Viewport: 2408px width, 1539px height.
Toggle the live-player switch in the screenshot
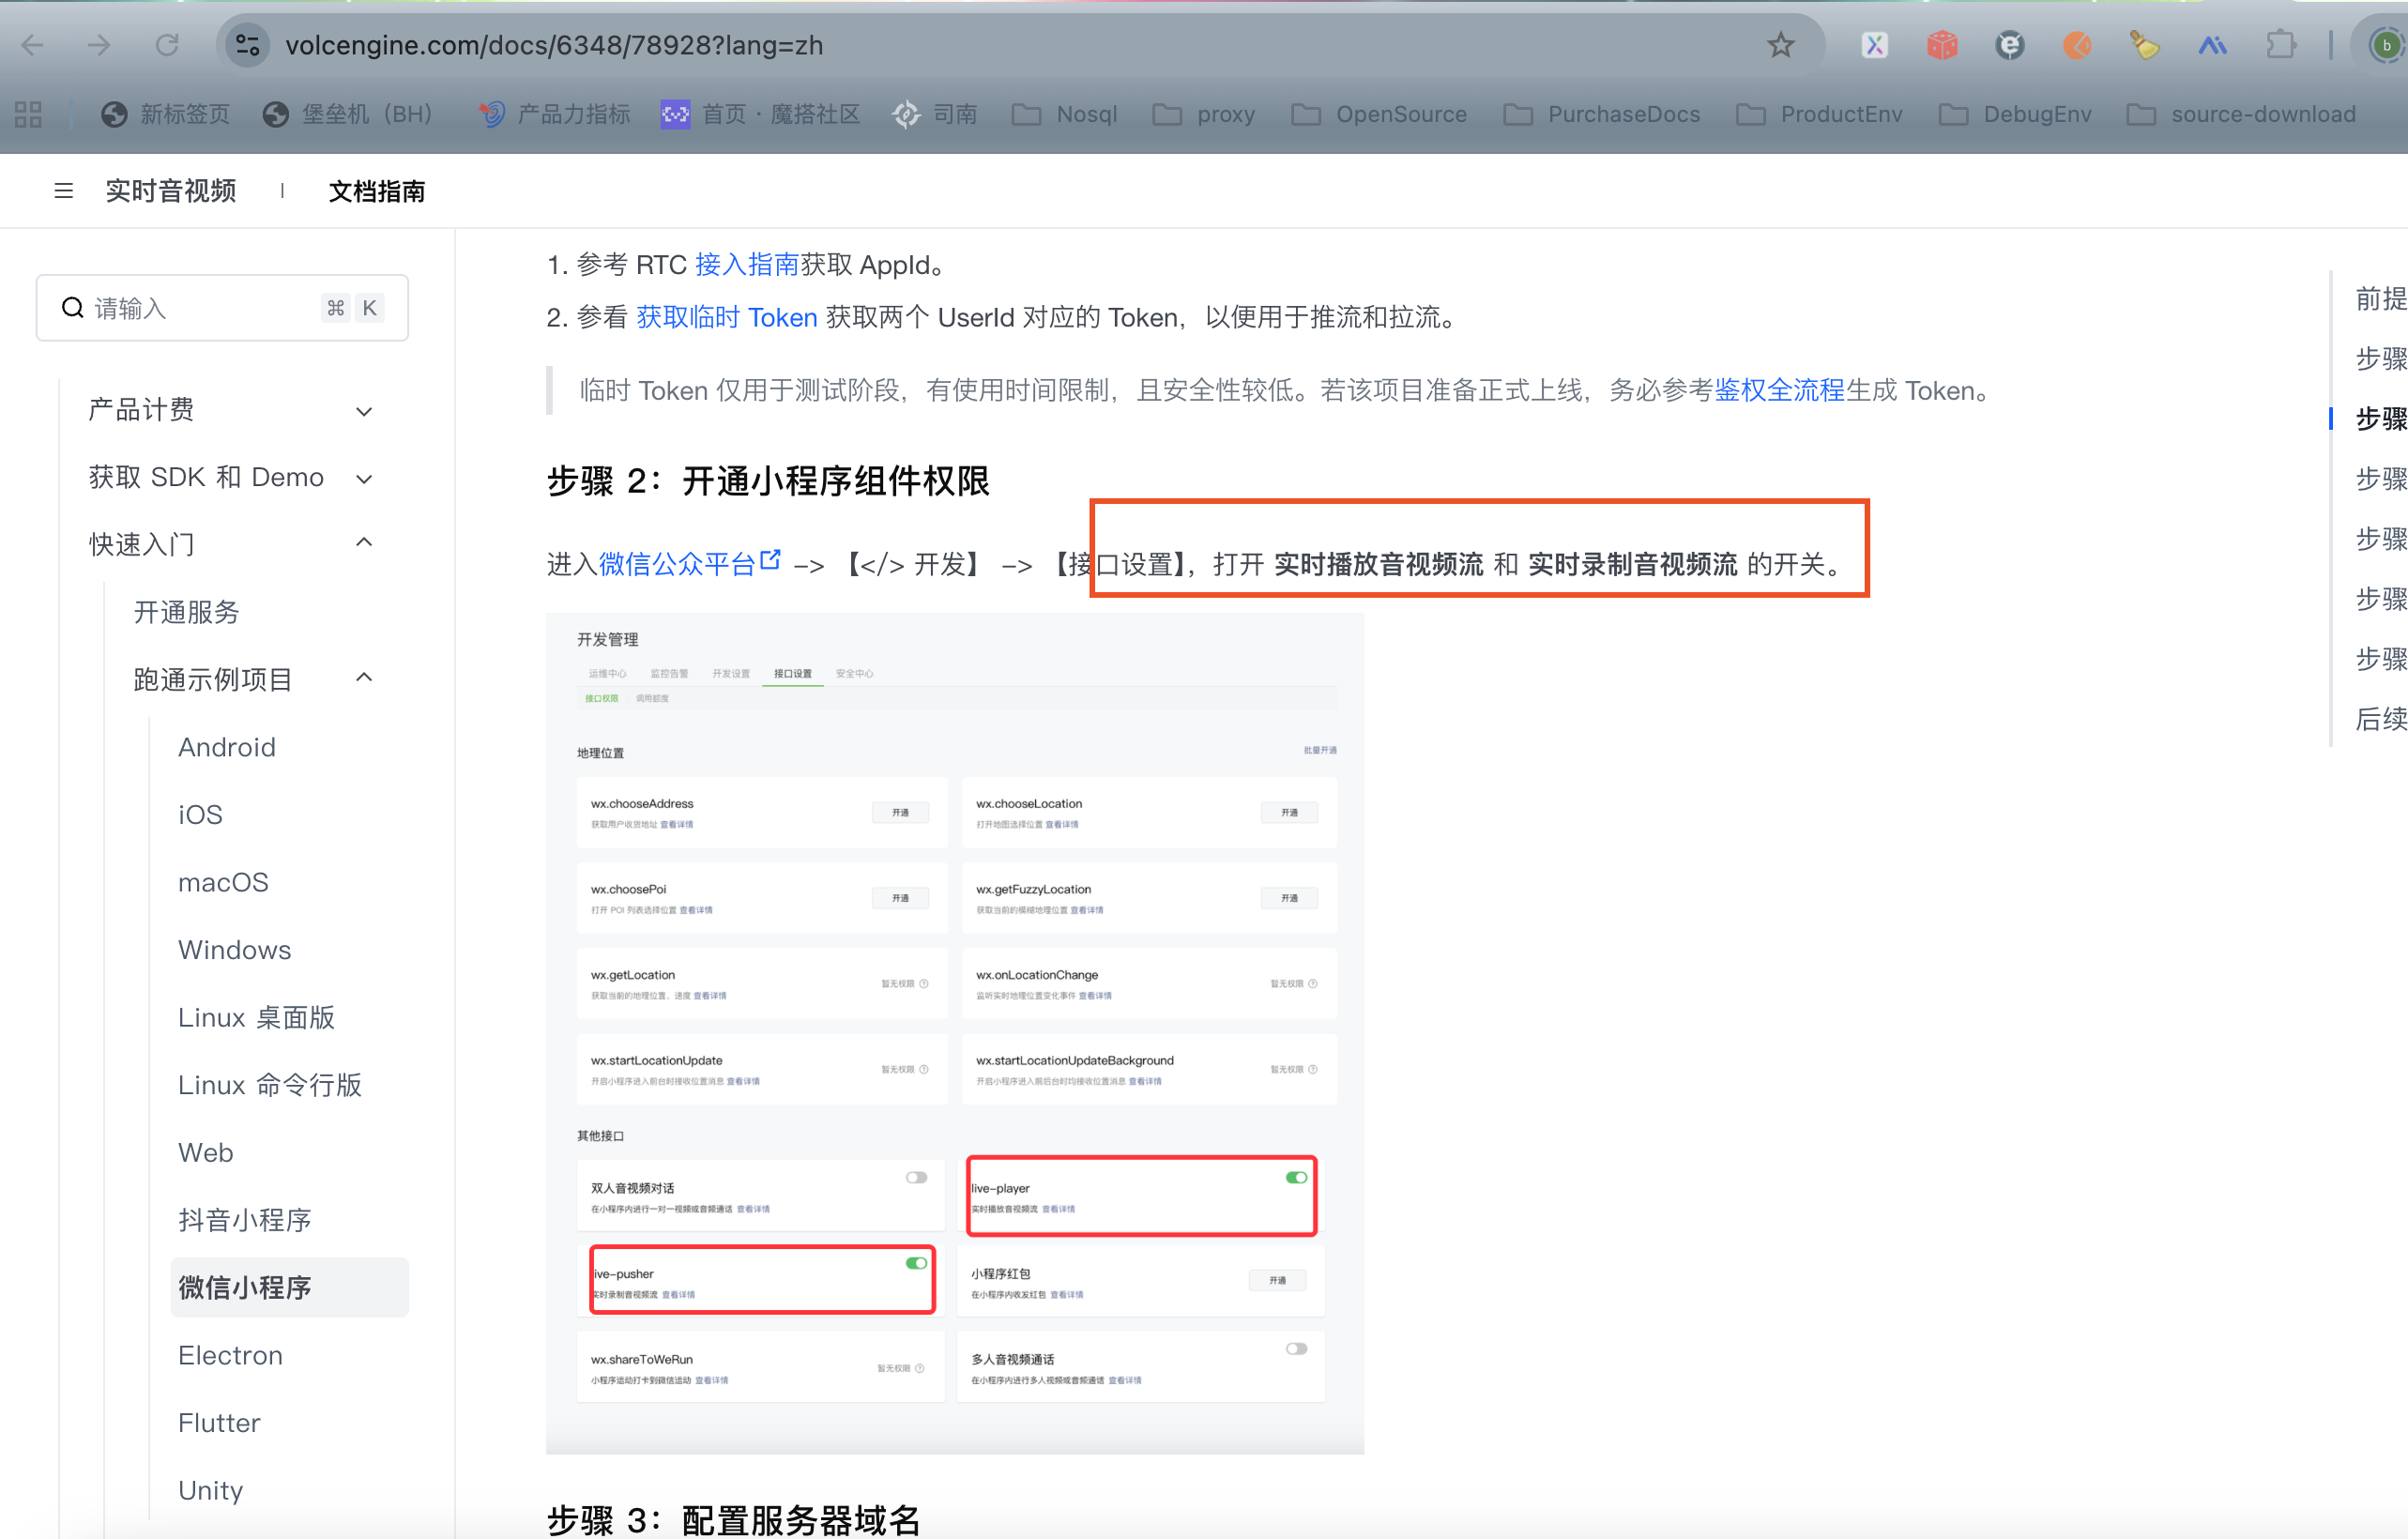[x=1296, y=1178]
